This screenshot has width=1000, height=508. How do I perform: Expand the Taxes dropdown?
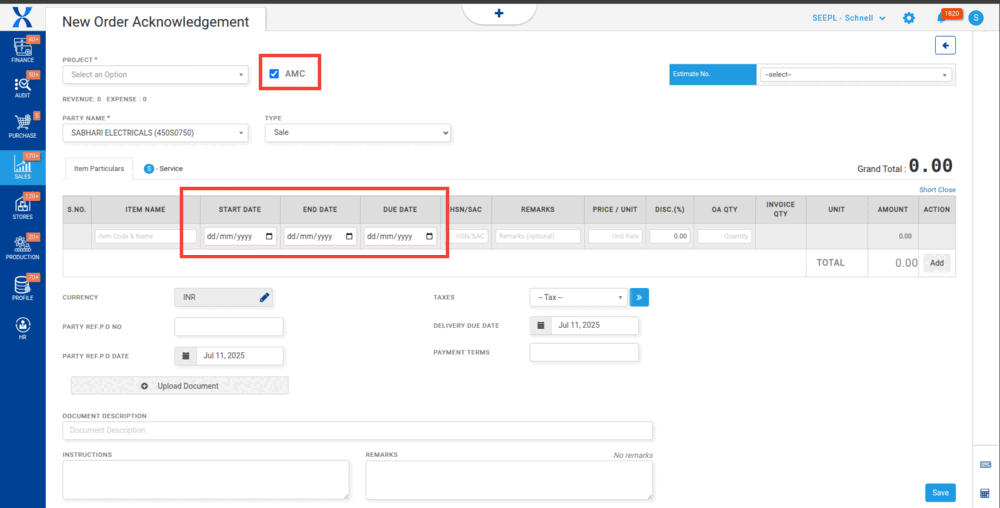click(577, 297)
